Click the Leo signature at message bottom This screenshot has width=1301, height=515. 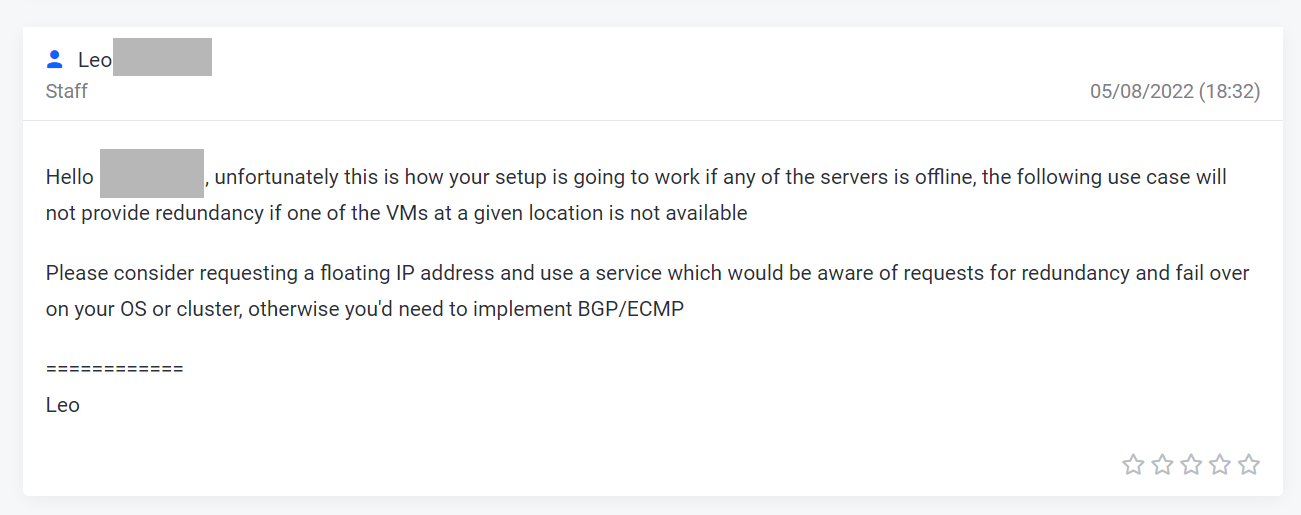point(63,405)
